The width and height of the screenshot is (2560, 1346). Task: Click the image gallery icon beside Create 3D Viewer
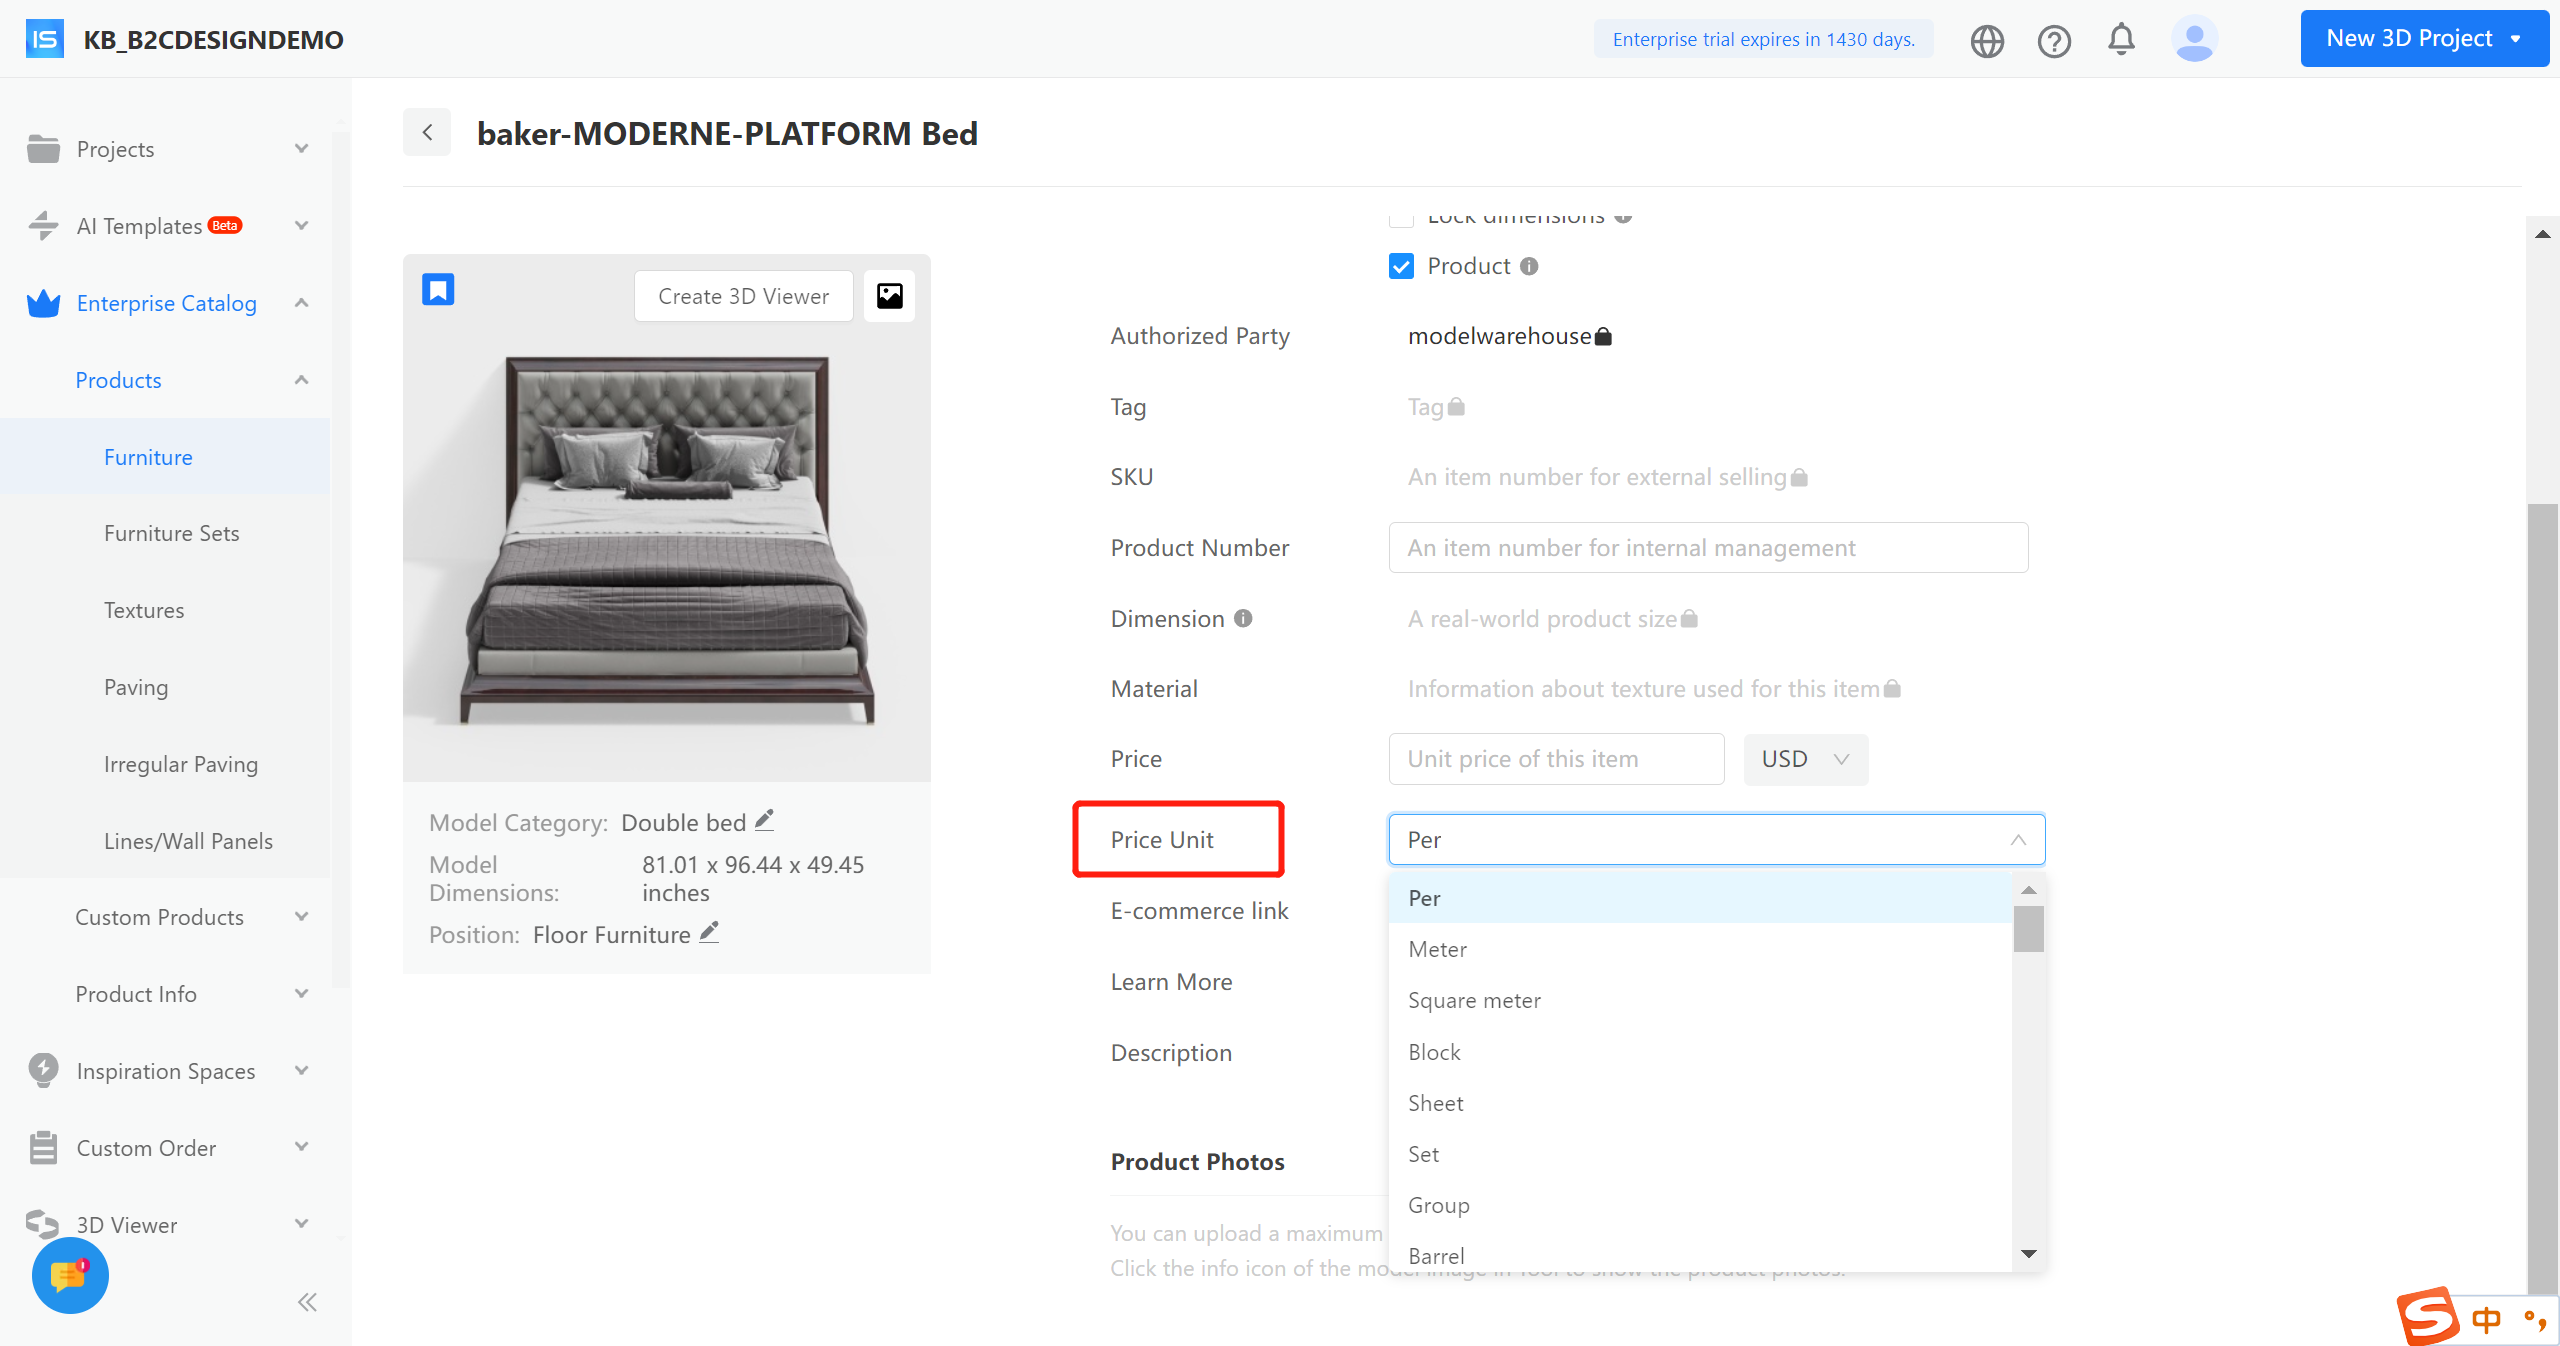click(x=889, y=296)
